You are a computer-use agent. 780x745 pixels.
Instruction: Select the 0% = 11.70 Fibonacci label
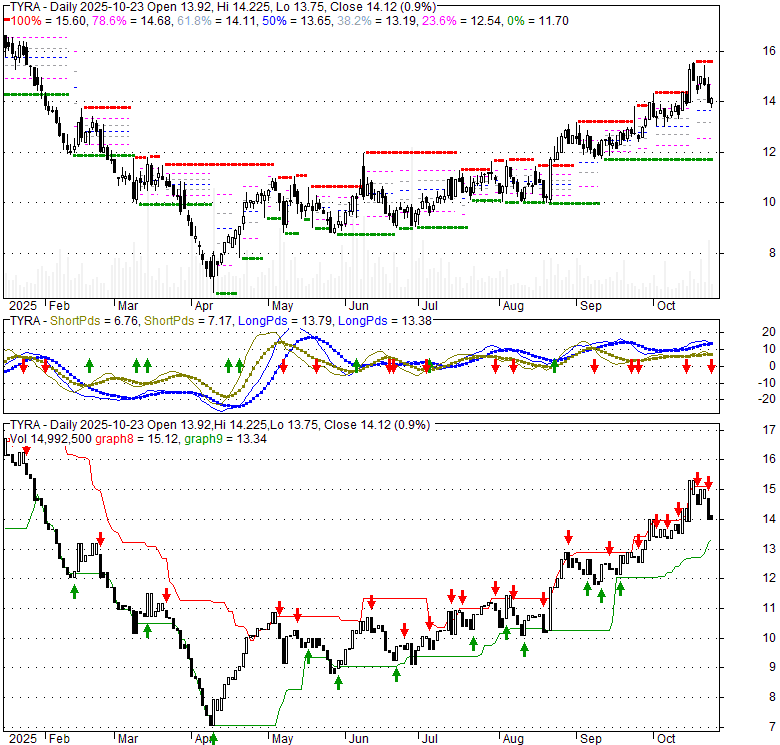coord(539,21)
